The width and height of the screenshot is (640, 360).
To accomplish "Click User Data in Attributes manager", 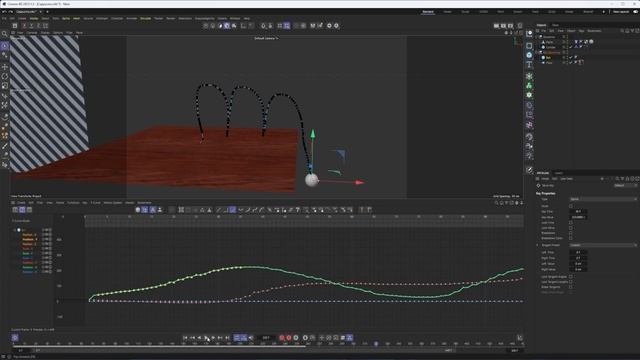I will (566, 179).
